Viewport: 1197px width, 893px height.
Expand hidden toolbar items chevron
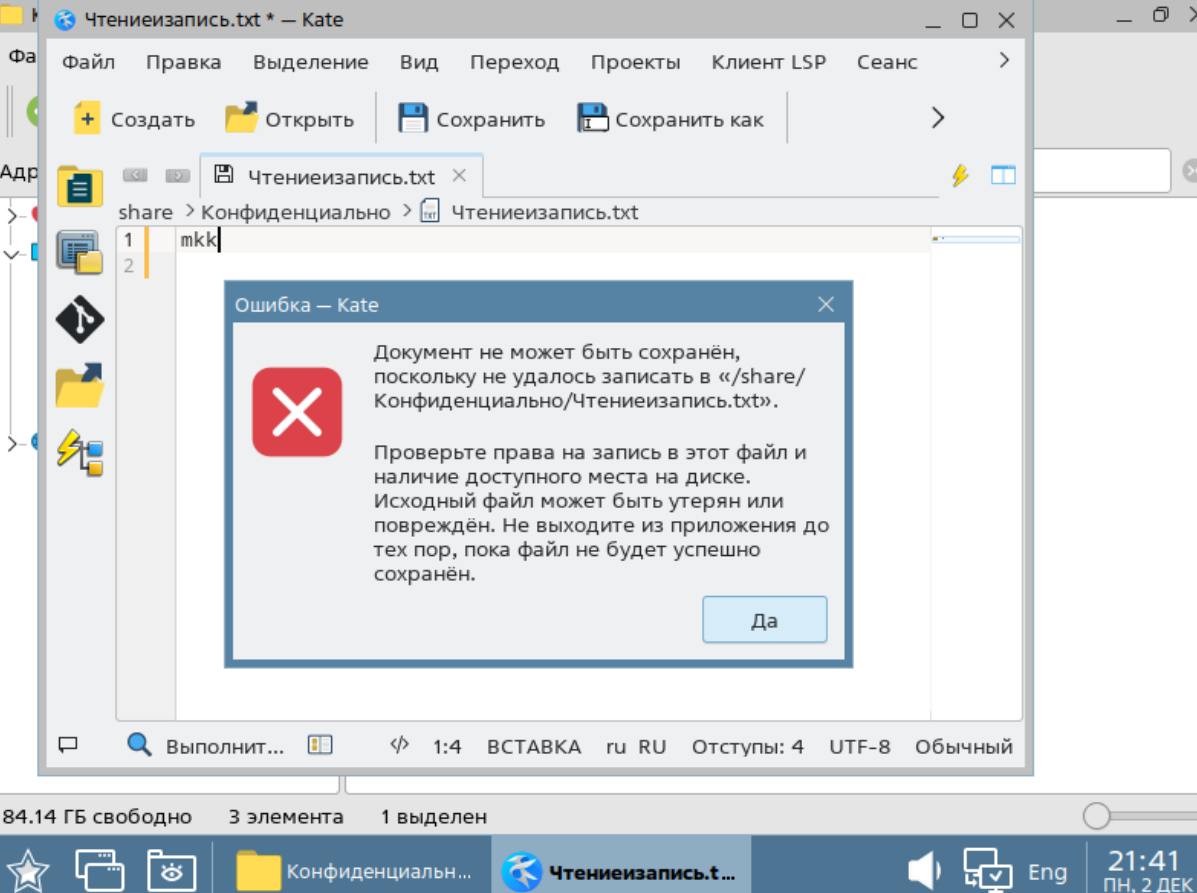click(x=937, y=118)
